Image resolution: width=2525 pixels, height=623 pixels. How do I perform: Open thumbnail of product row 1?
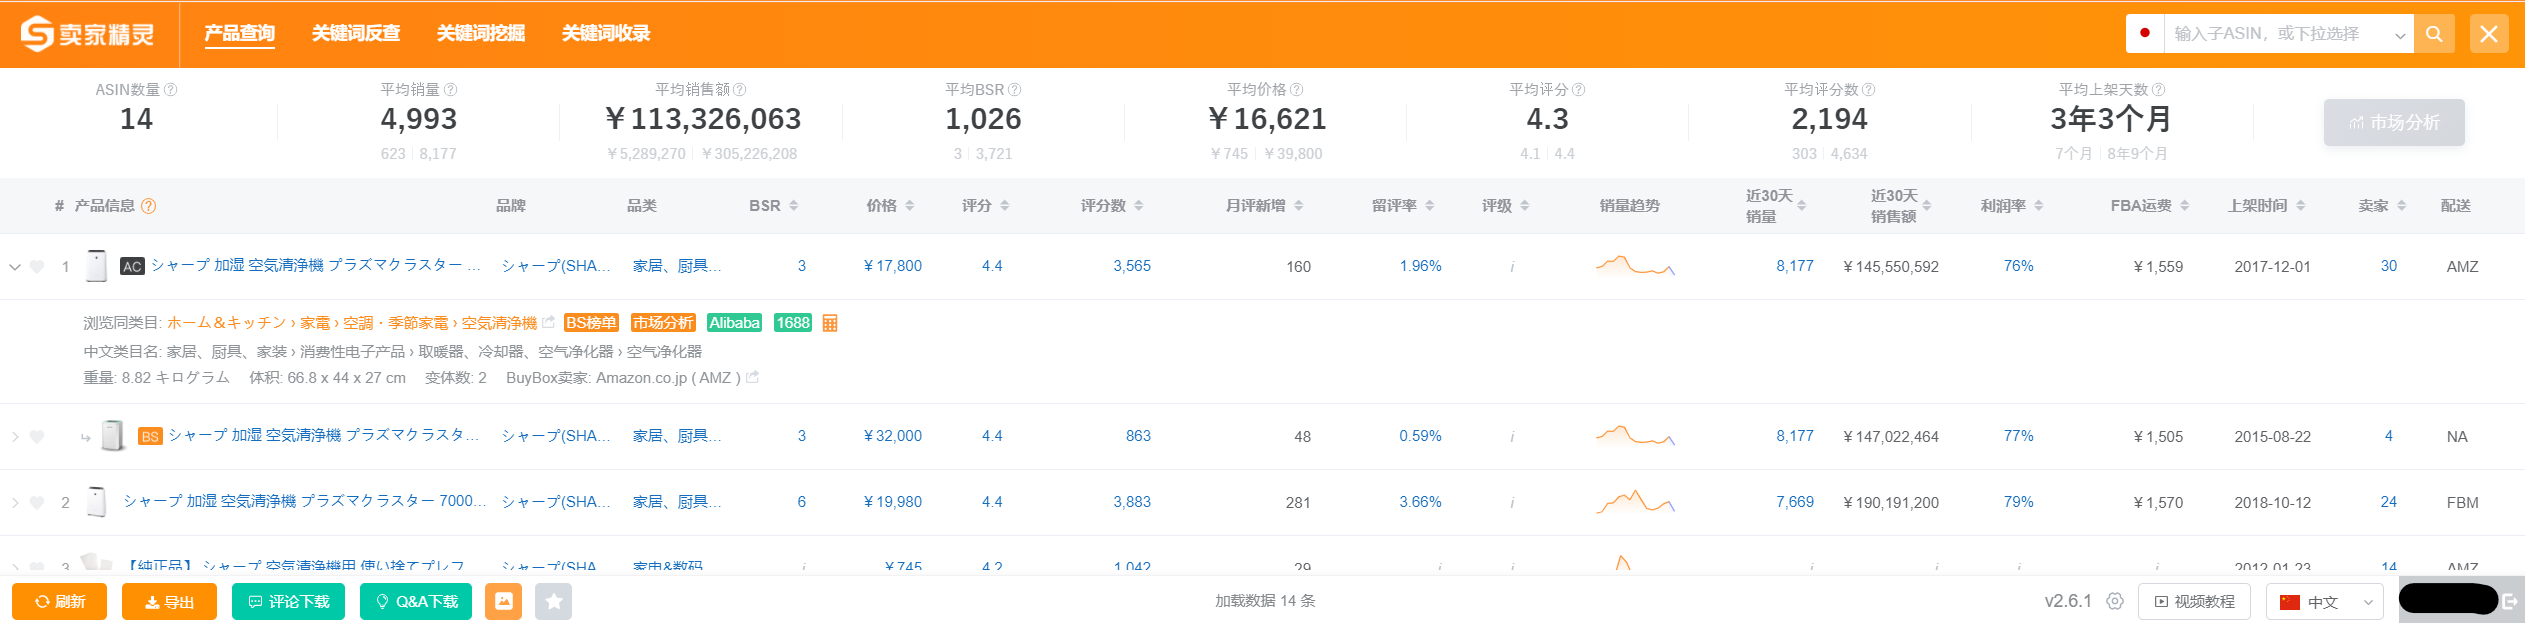point(97,266)
